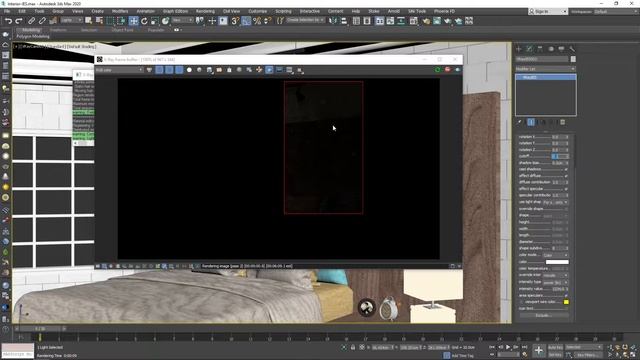This screenshot has height=360, width=640.
Task: Toggle the Angle Snap icon
Action: point(246,21)
